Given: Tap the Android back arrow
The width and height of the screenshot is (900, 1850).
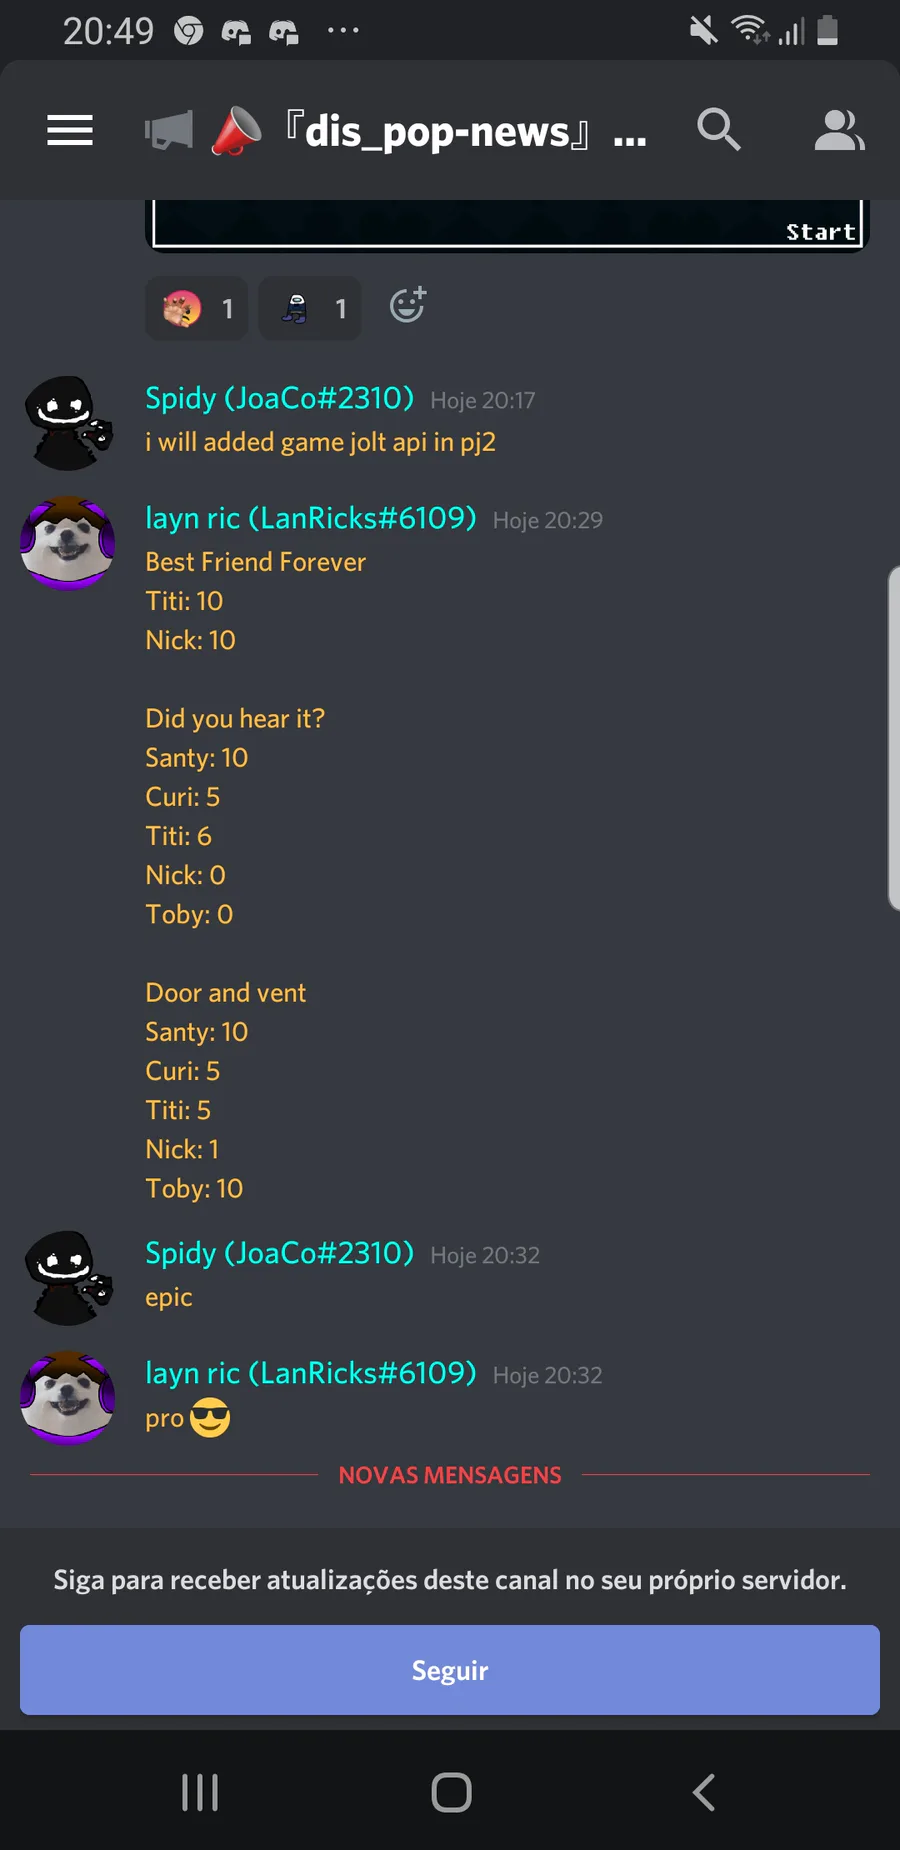Looking at the screenshot, I should (704, 1792).
